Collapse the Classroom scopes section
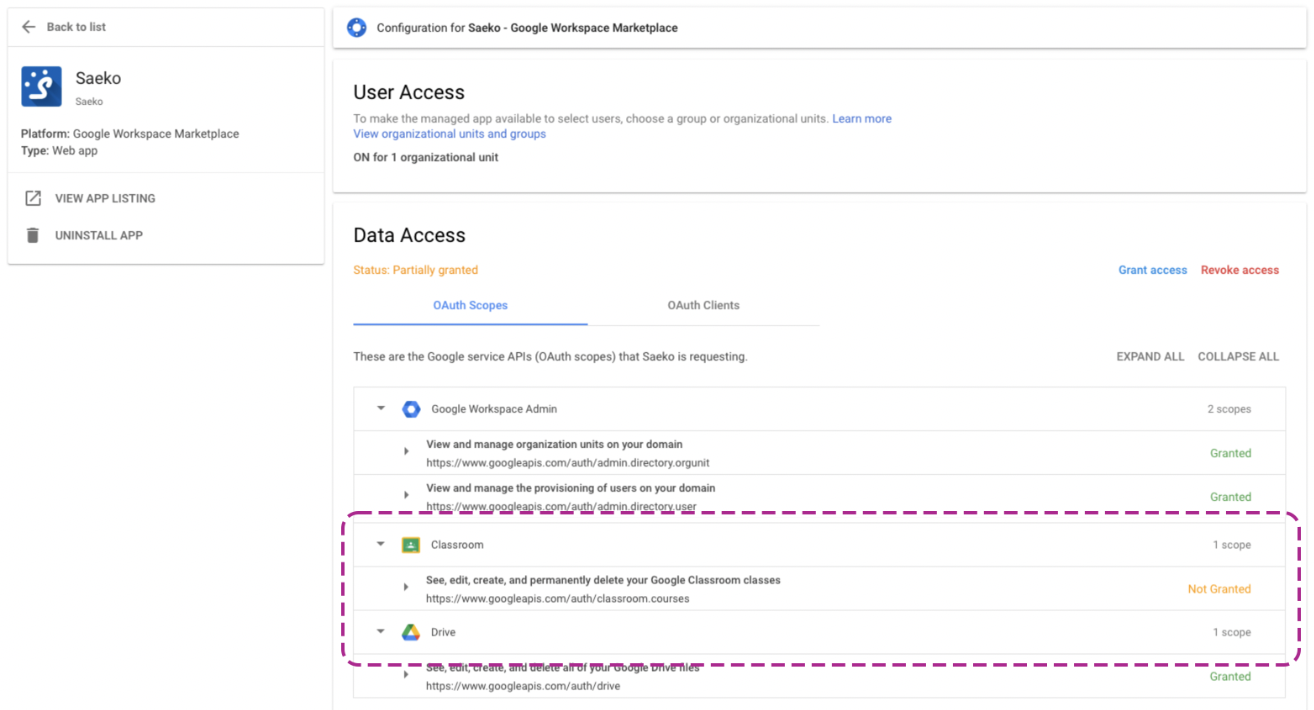Screen dimensions: 1314x710 381,544
